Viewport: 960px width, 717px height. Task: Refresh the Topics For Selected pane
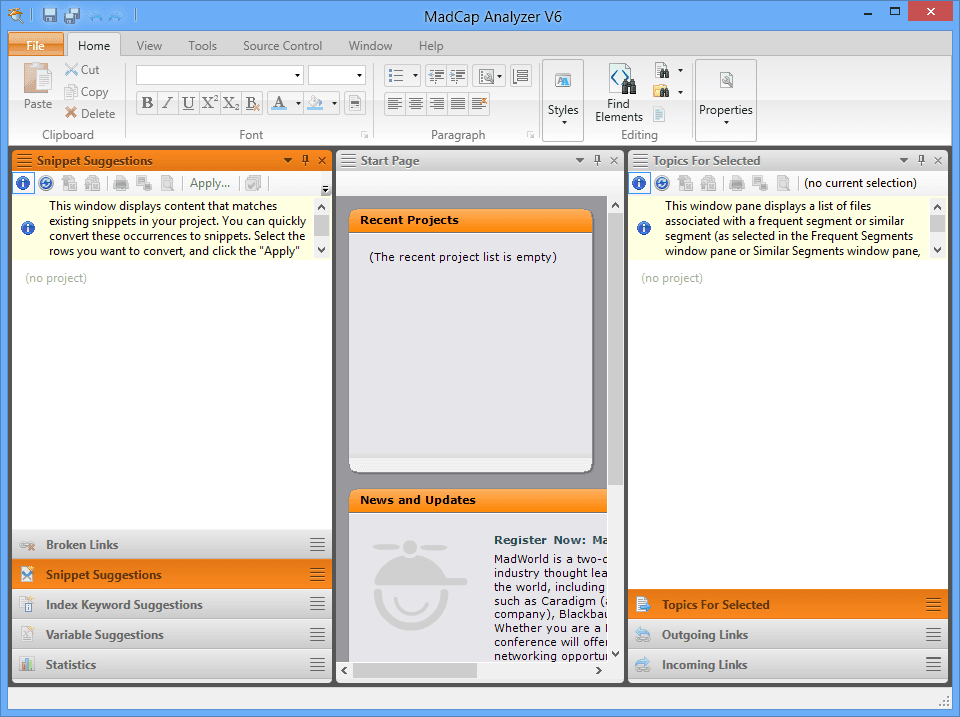[x=662, y=183]
